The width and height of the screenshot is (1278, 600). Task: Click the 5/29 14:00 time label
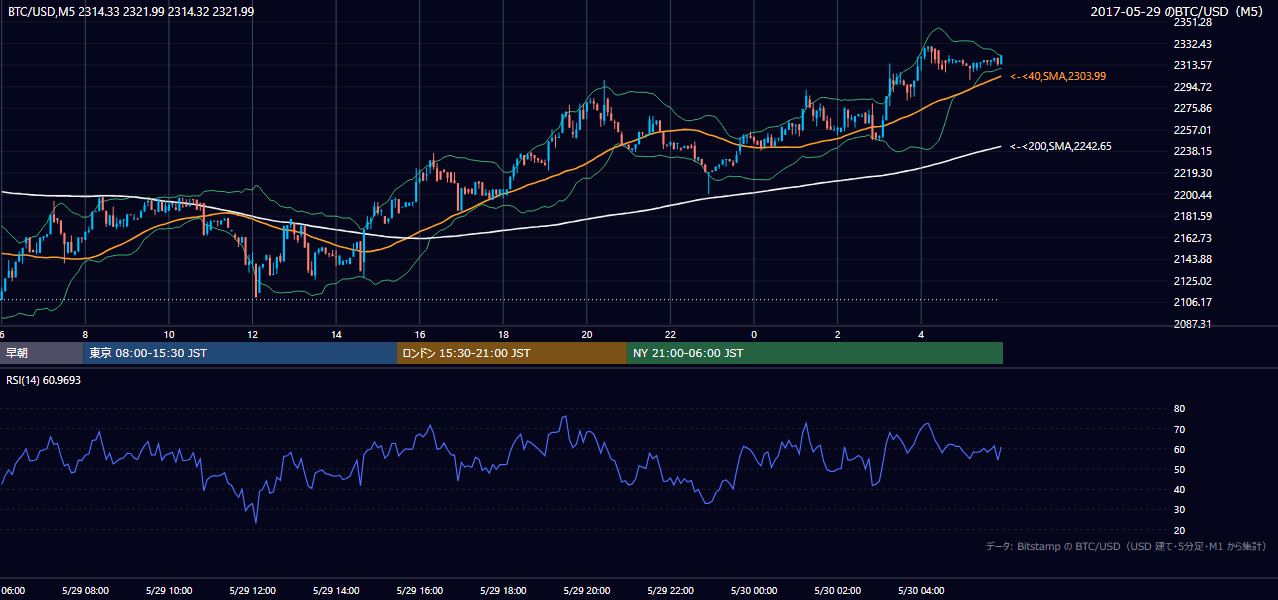[336, 590]
